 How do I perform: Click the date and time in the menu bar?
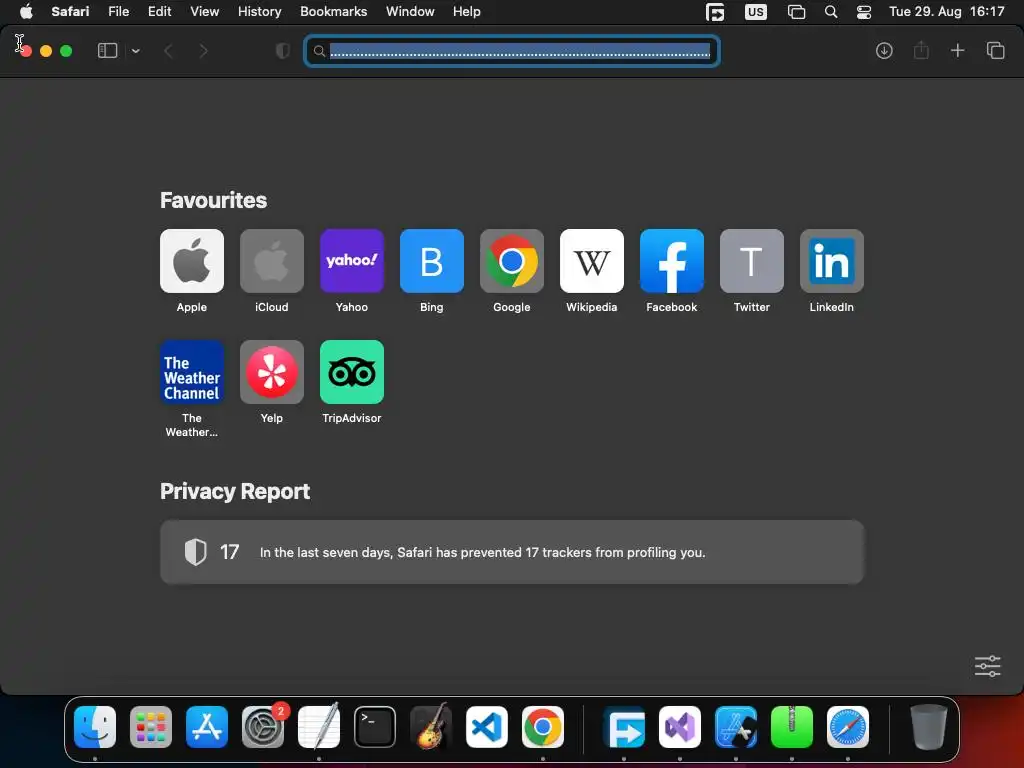[x=946, y=12]
